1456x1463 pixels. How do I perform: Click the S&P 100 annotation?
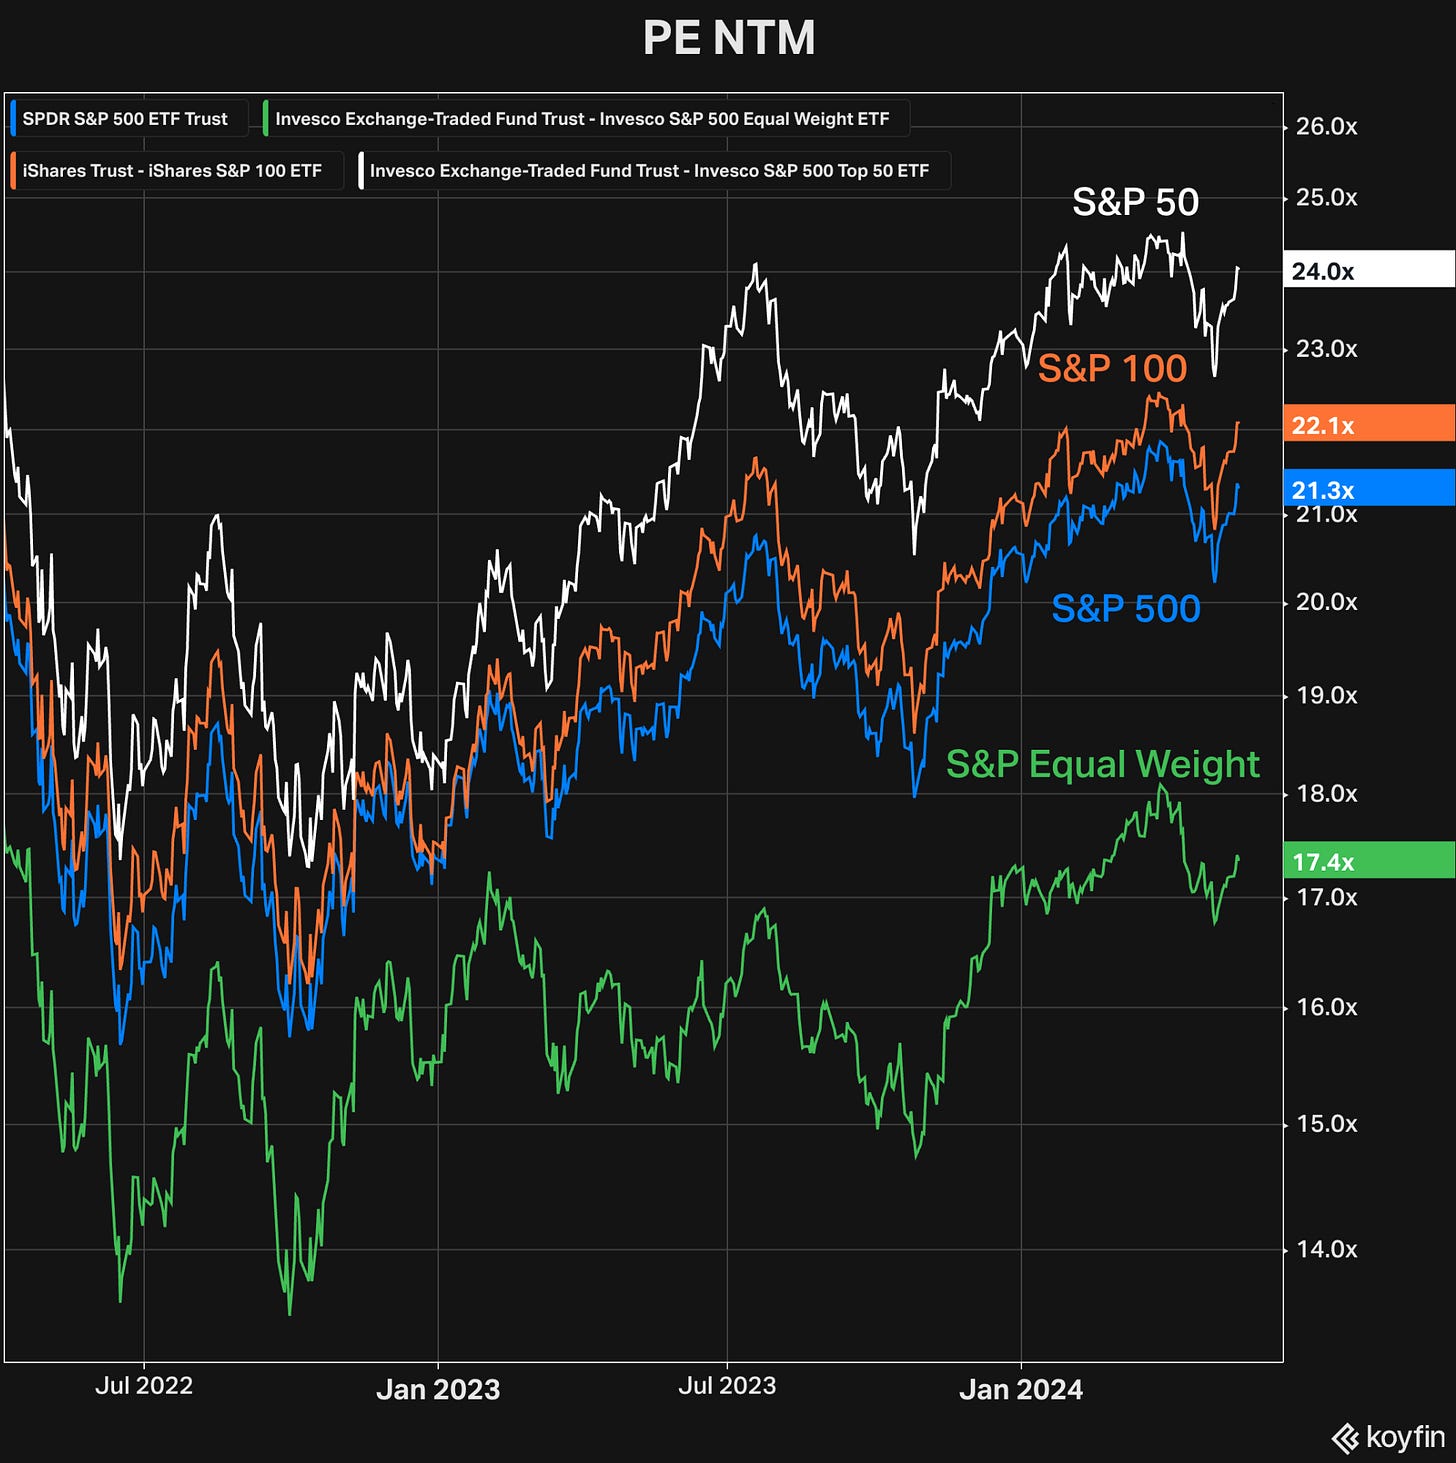[x=1113, y=368]
